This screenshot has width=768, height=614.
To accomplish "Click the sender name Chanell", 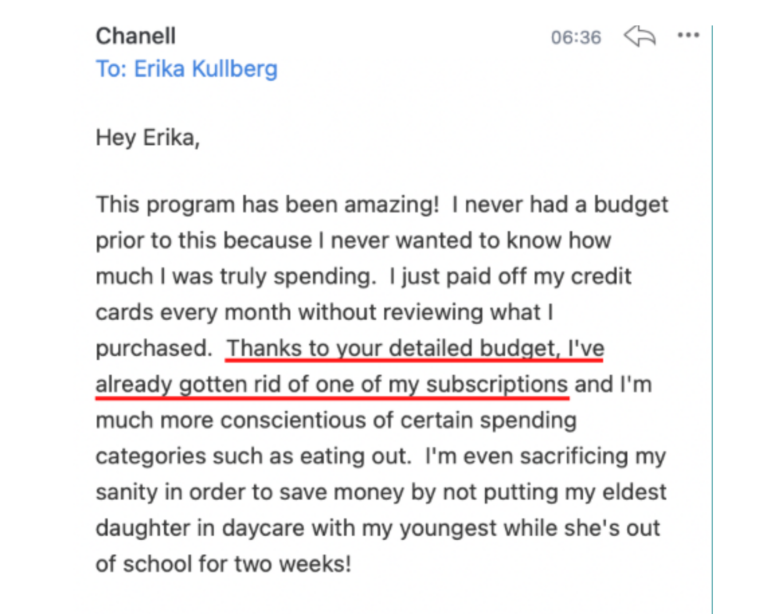I will [x=136, y=36].
